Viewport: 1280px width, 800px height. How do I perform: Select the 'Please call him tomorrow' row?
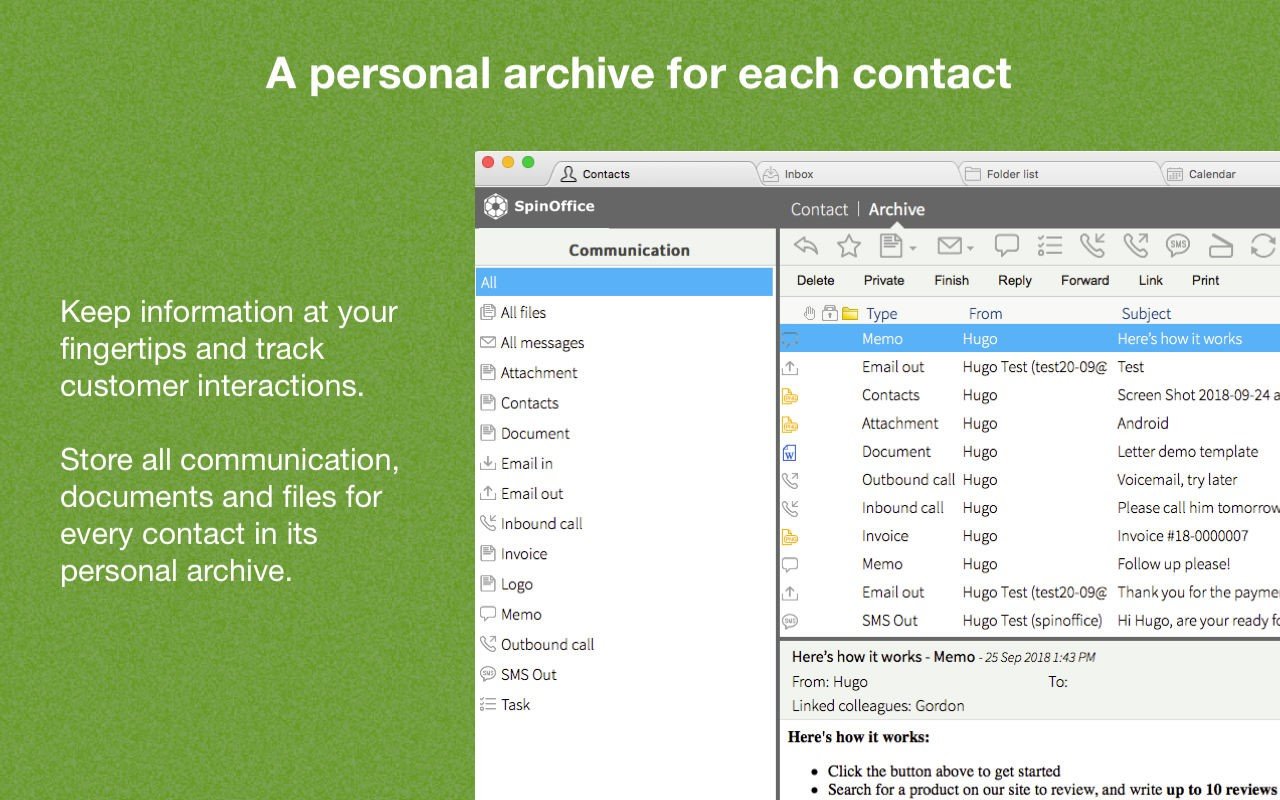[1029, 507]
